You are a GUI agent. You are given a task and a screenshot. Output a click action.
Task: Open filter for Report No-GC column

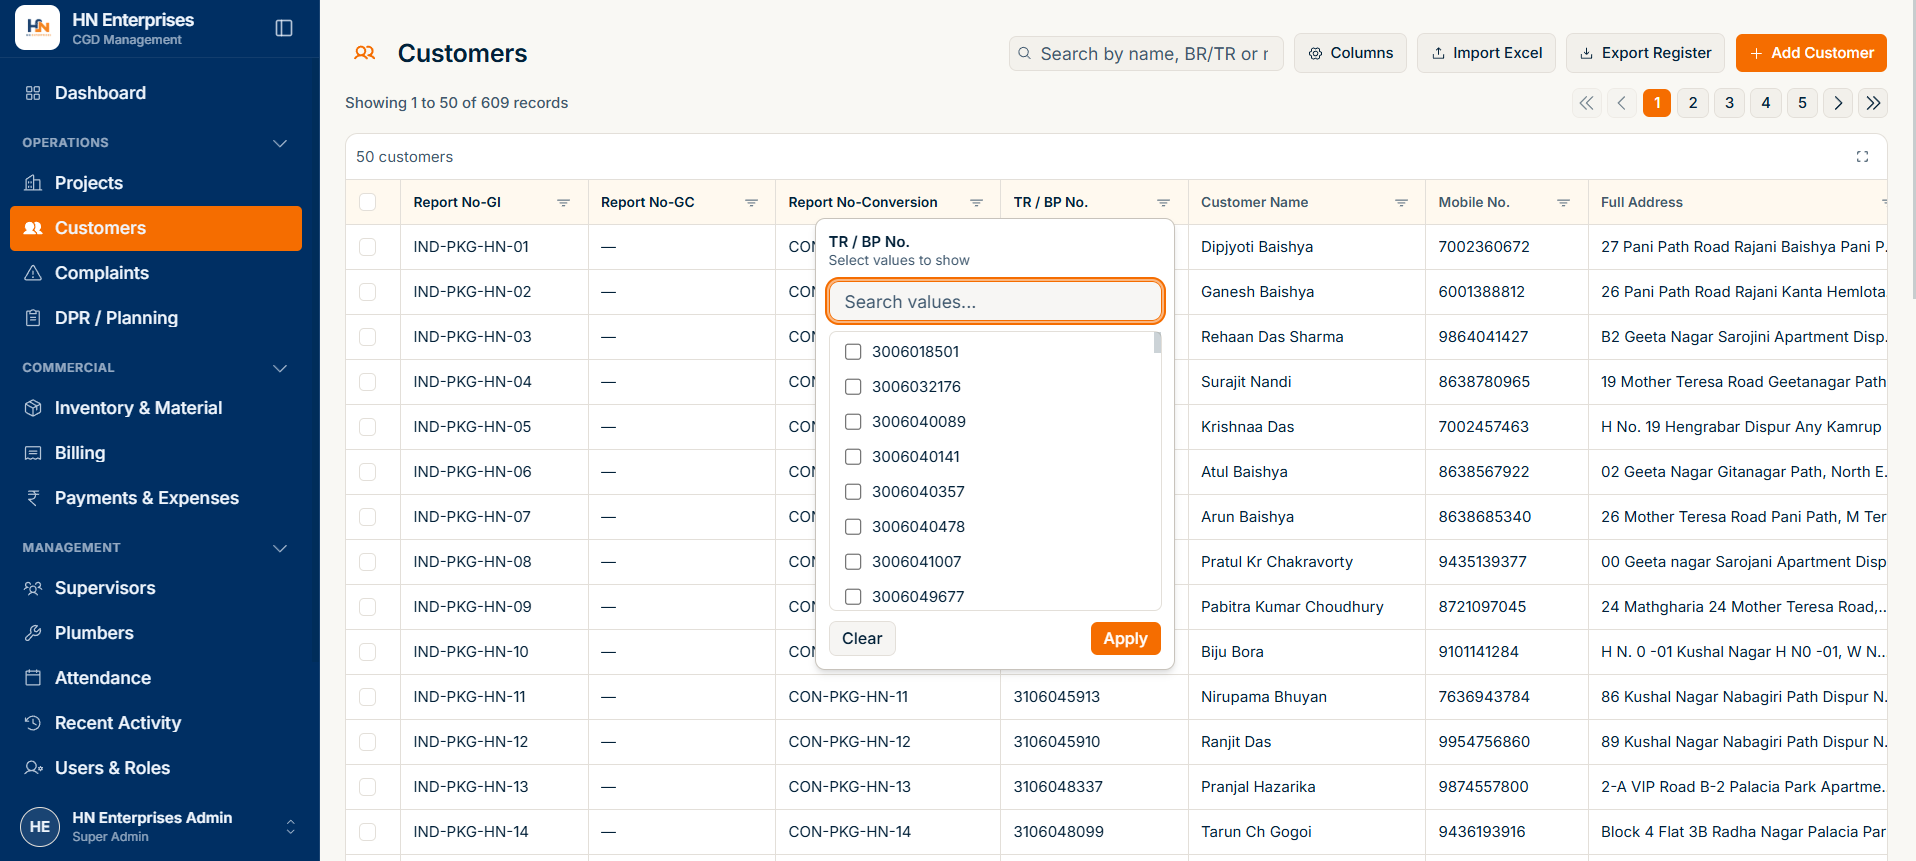click(x=751, y=203)
